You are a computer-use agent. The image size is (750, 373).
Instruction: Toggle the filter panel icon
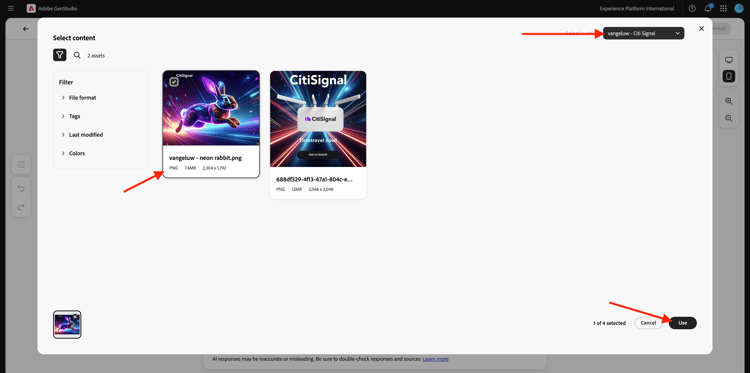[59, 55]
